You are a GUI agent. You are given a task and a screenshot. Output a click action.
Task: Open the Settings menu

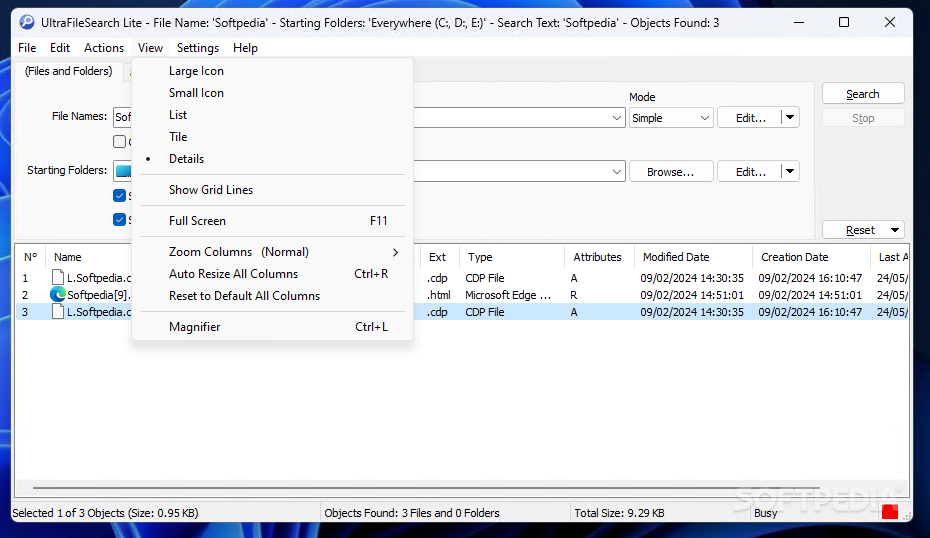(198, 48)
